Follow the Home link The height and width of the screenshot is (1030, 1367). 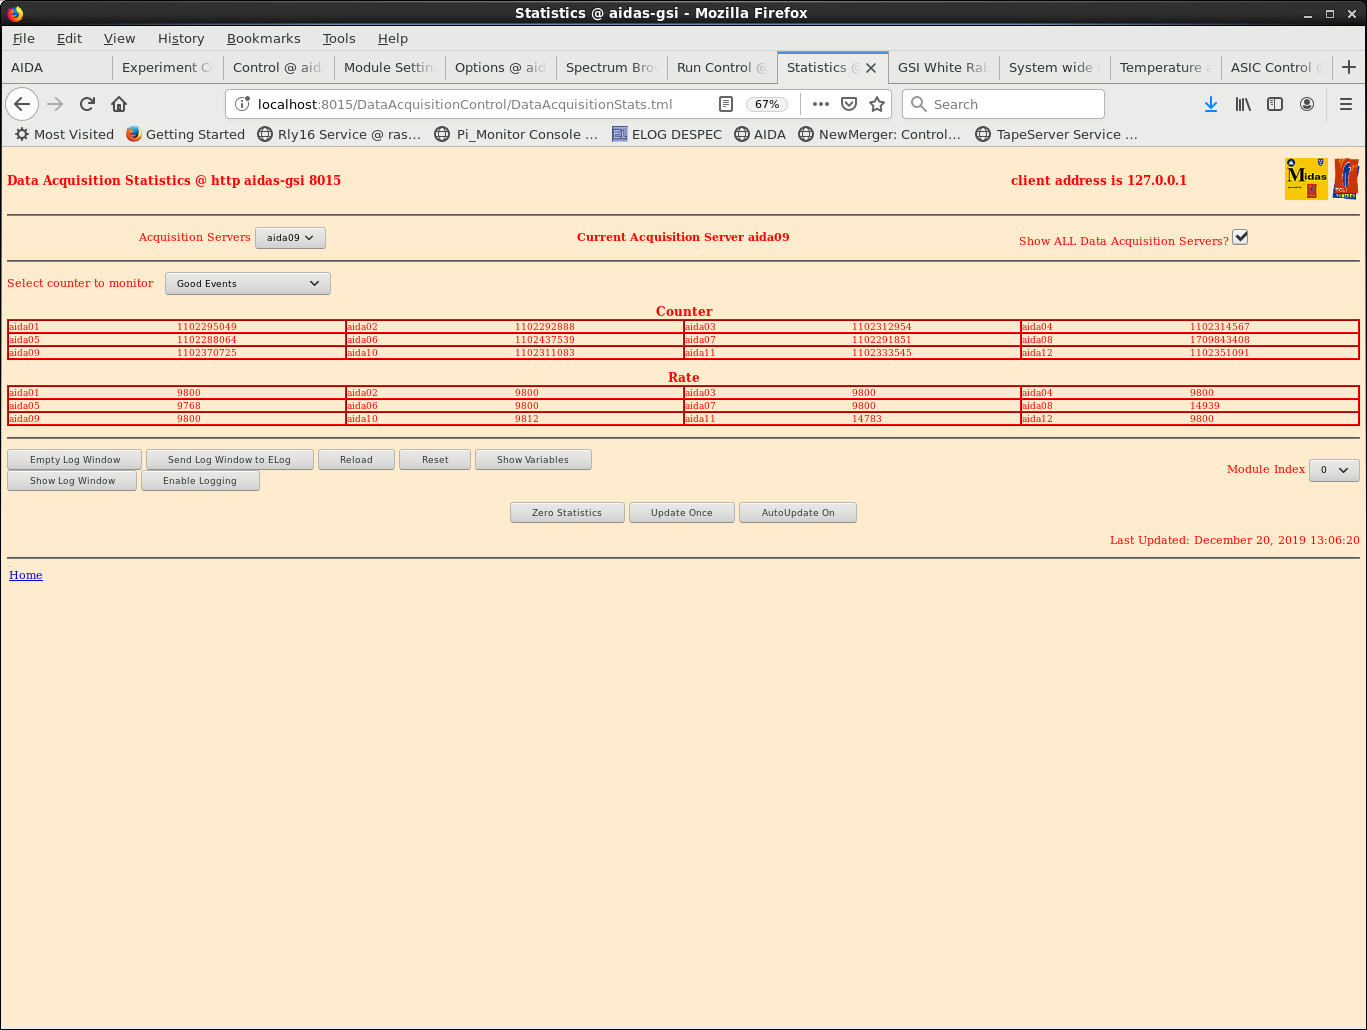(26, 575)
